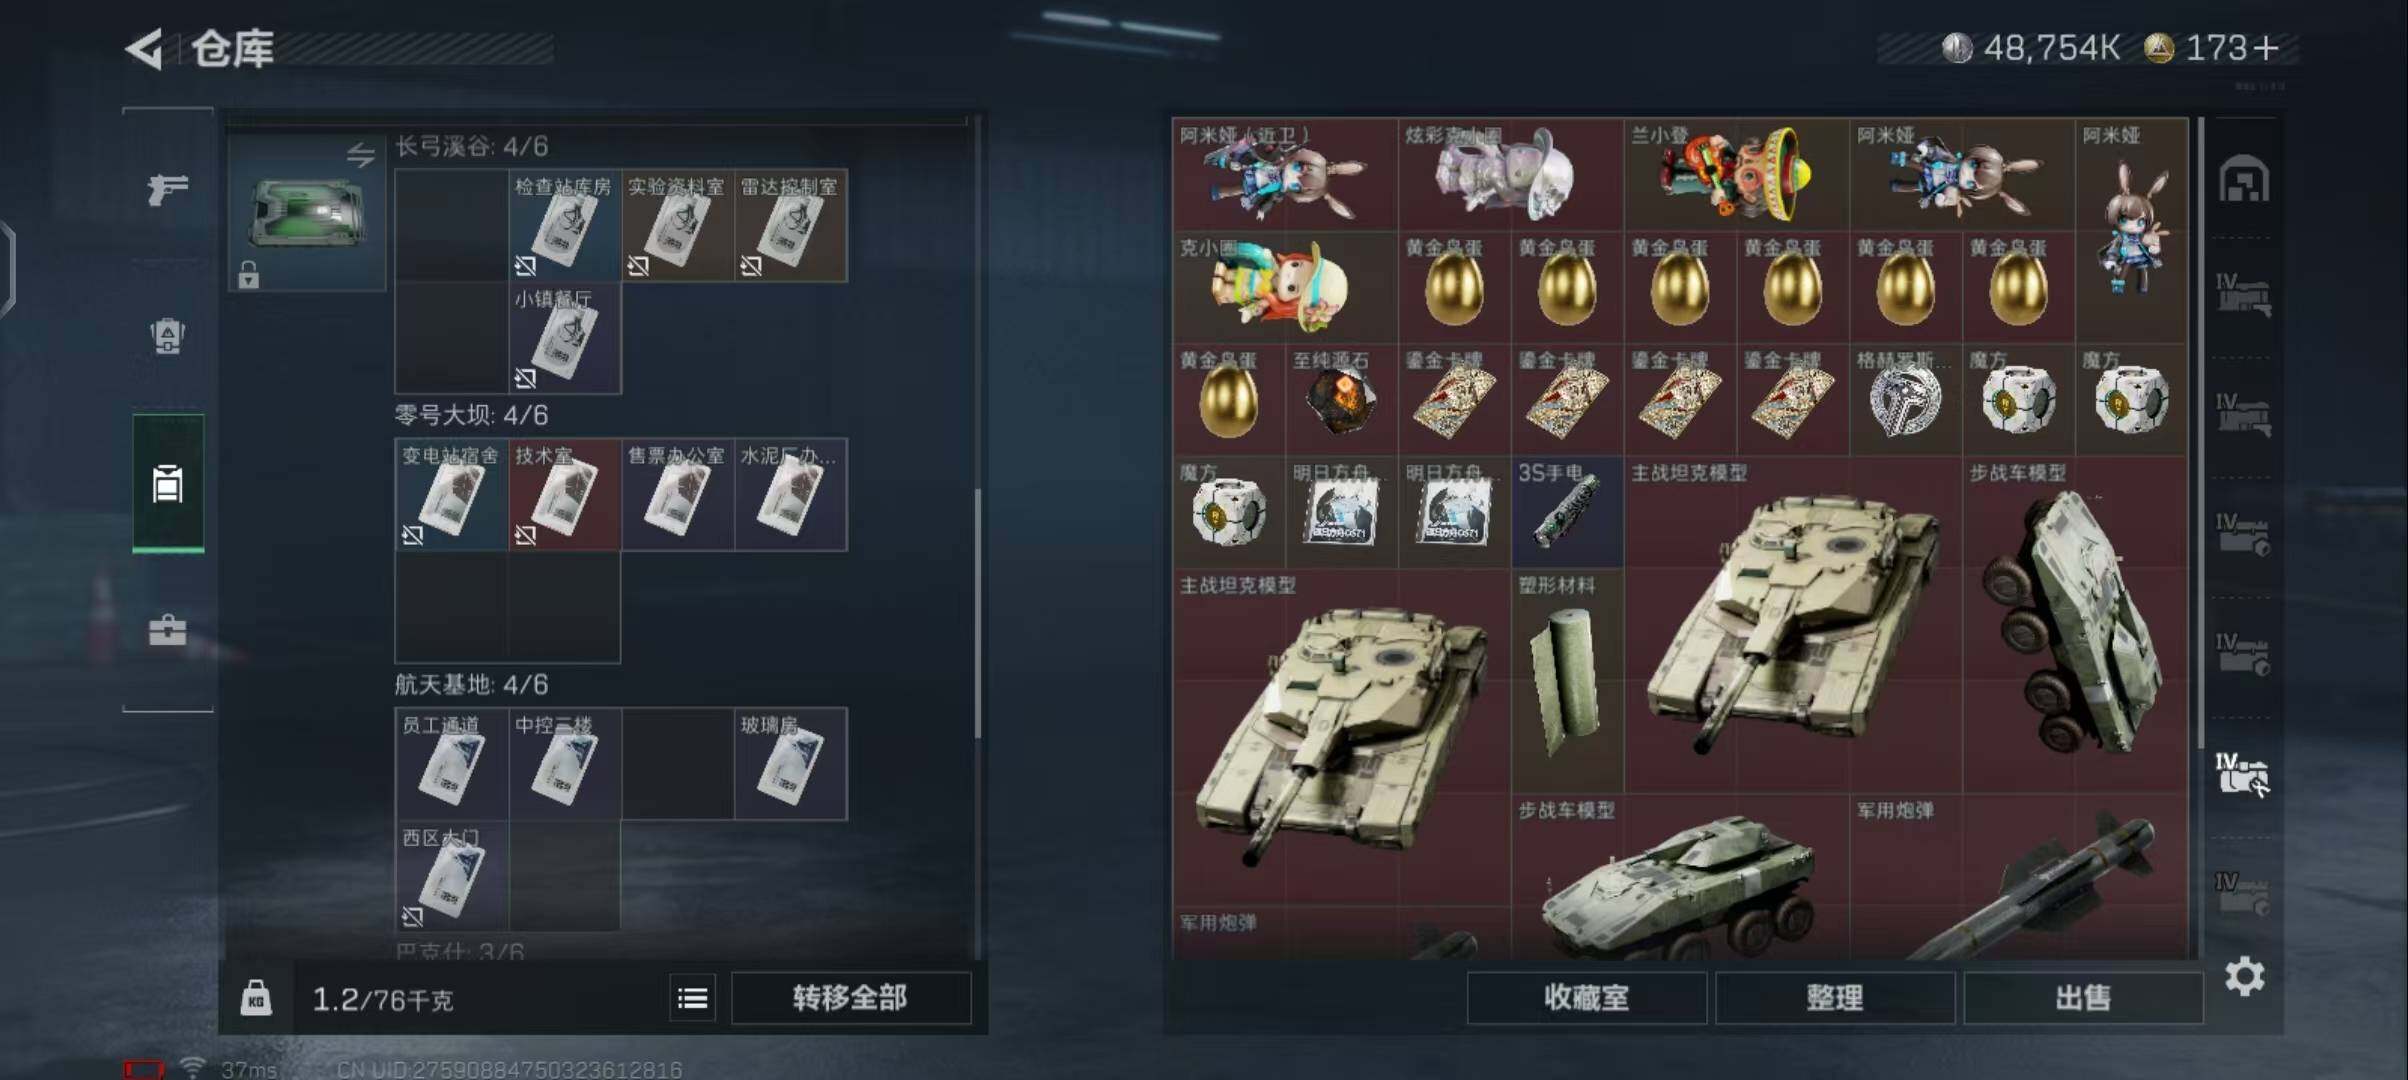Viewport: 2408px width, 1080px height.
Task: Open the backpack tab in left sidebar
Action: tap(167, 336)
